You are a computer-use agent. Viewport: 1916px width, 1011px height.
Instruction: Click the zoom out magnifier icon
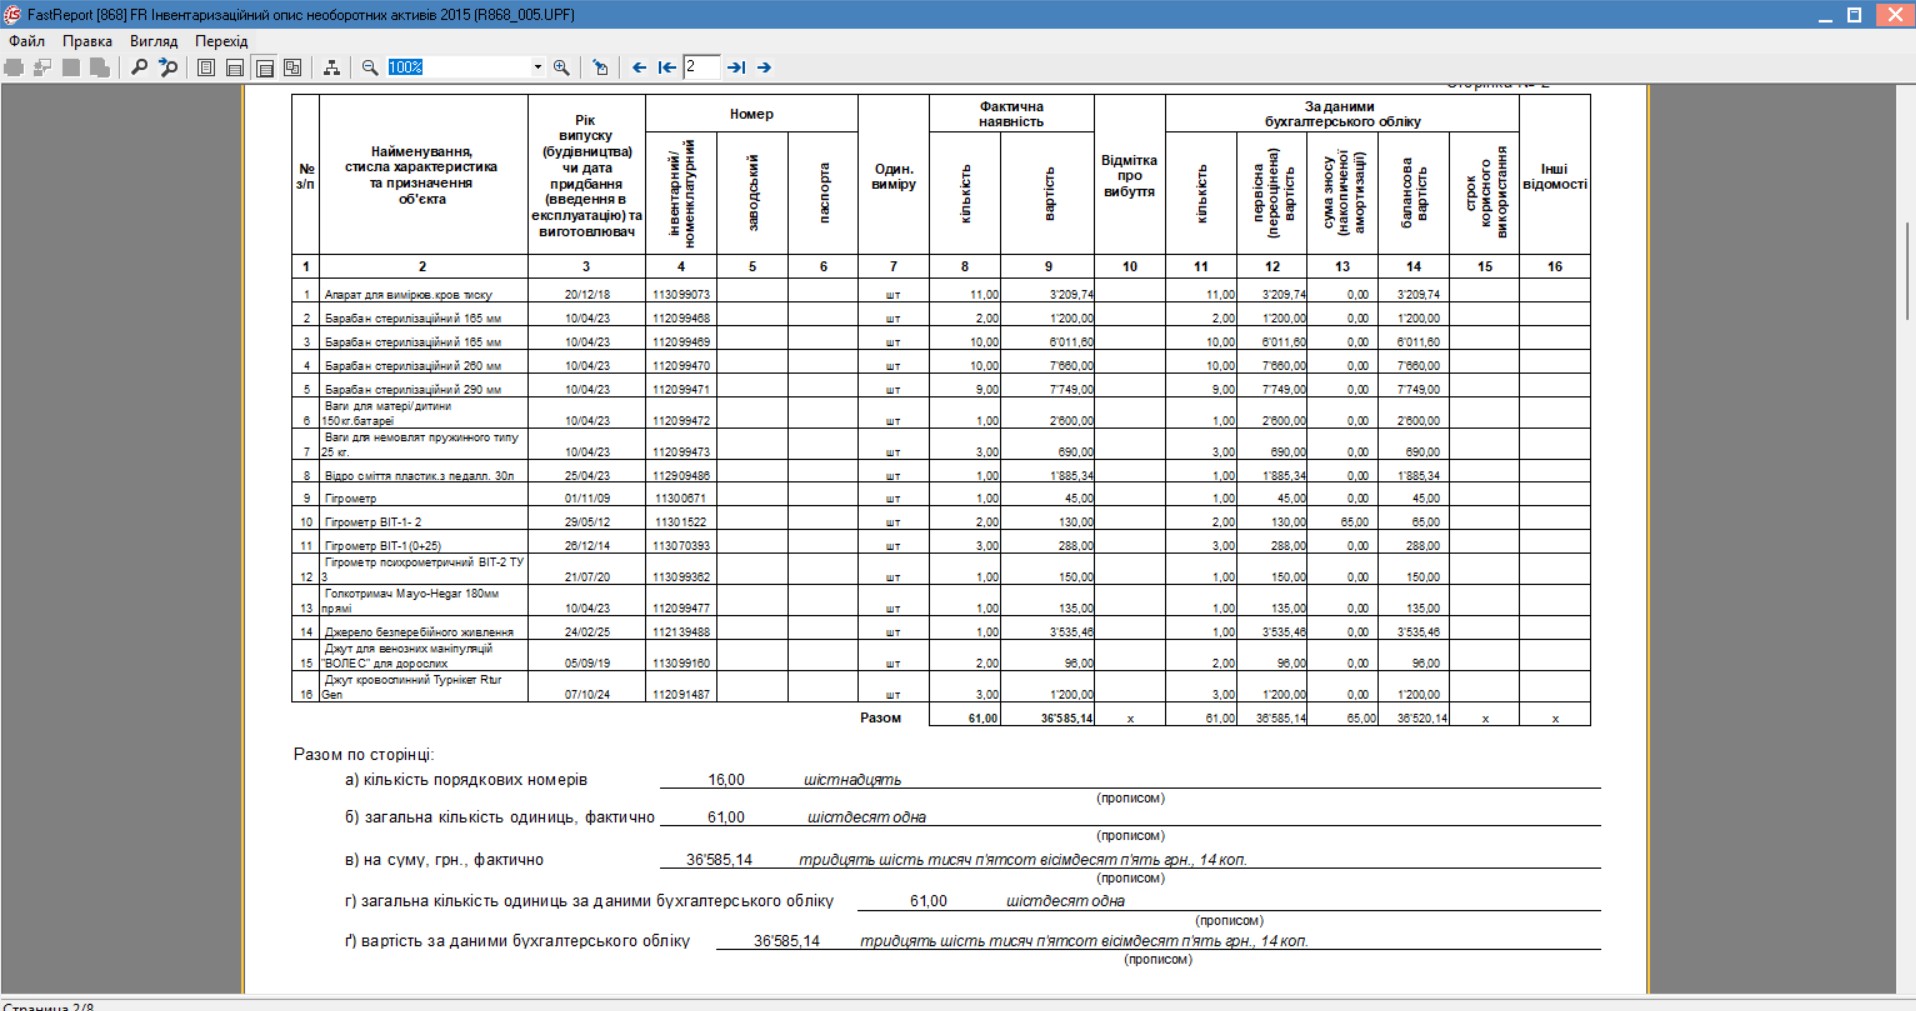[370, 67]
